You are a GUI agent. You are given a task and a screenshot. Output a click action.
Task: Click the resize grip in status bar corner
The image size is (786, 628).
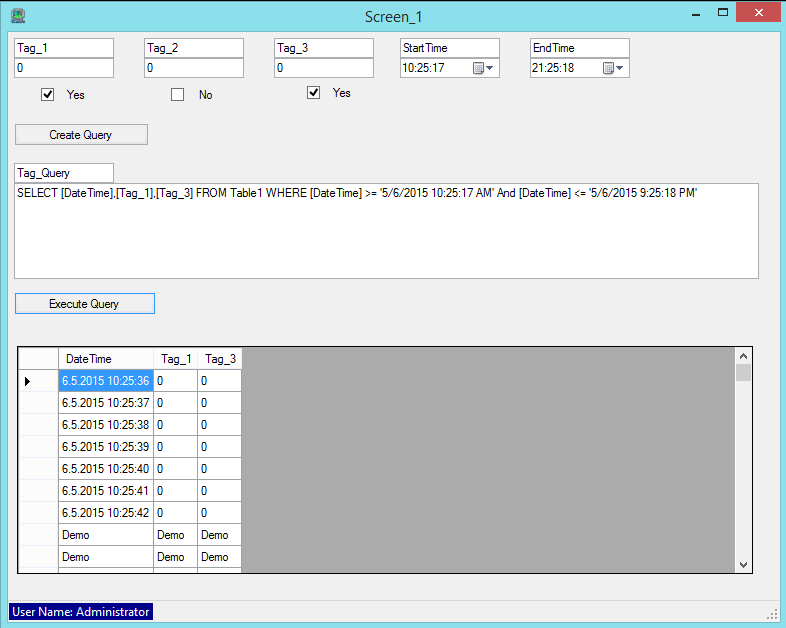tap(771, 613)
